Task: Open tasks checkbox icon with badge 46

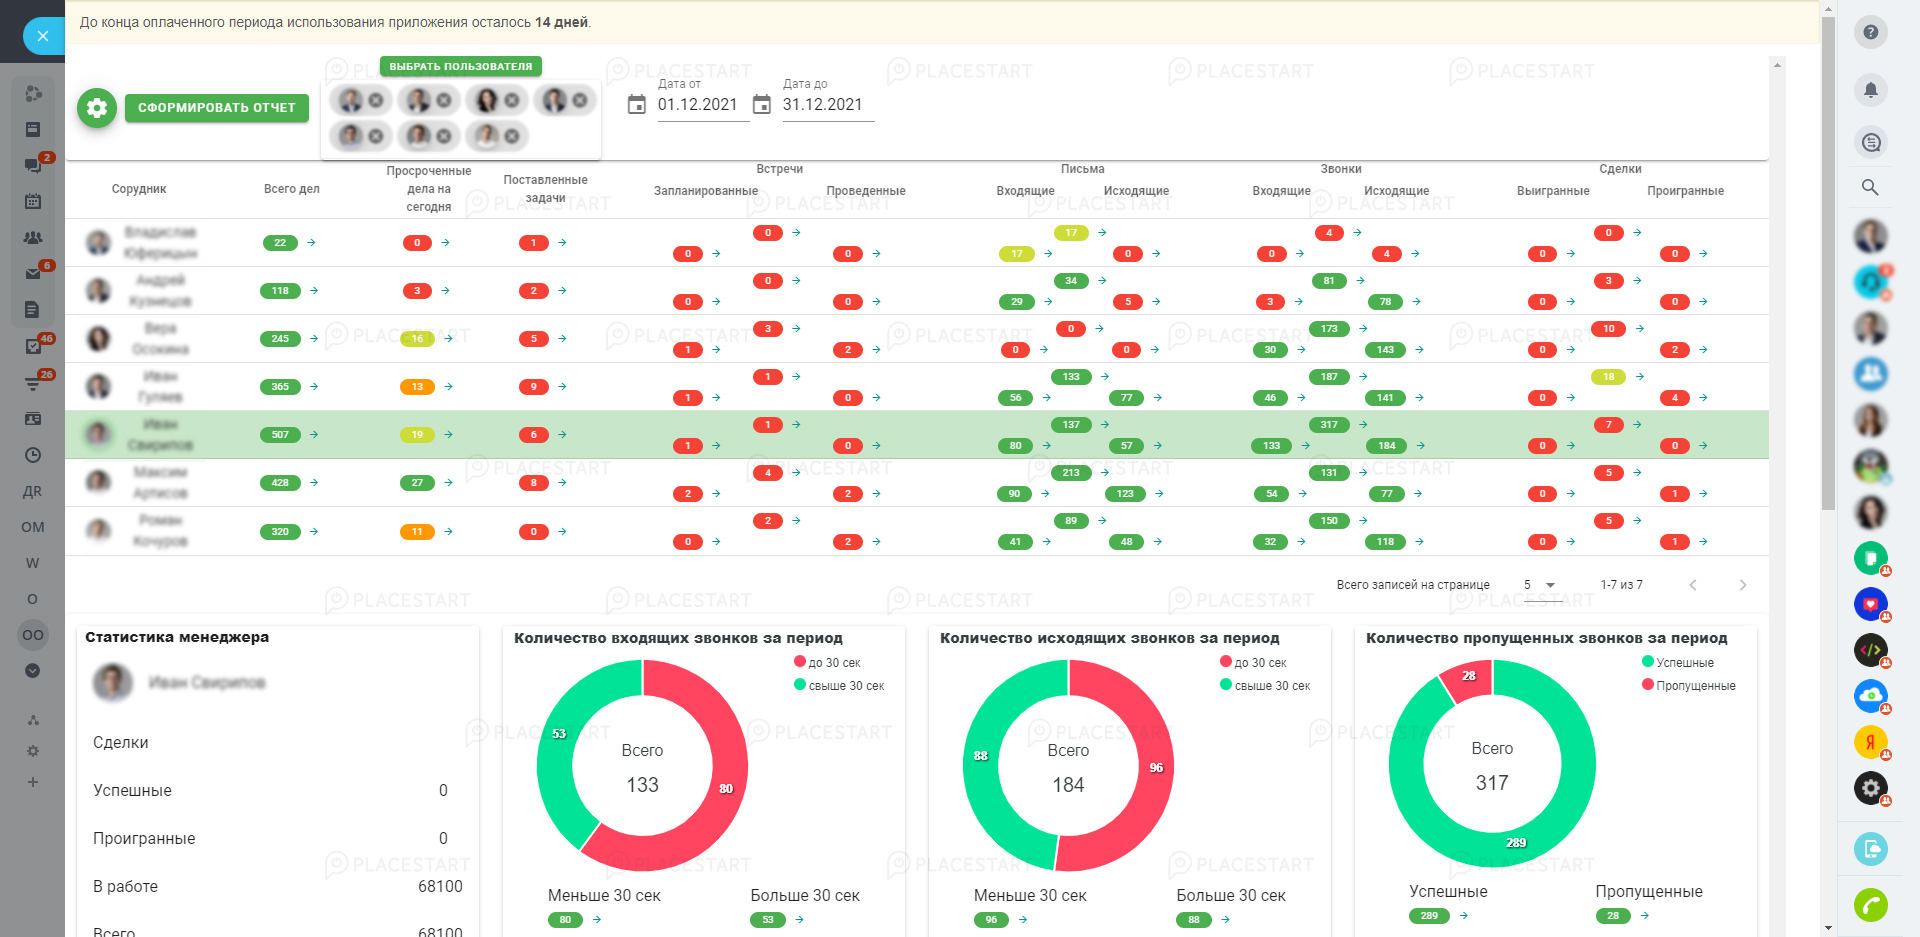Action: pyautogui.click(x=33, y=346)
